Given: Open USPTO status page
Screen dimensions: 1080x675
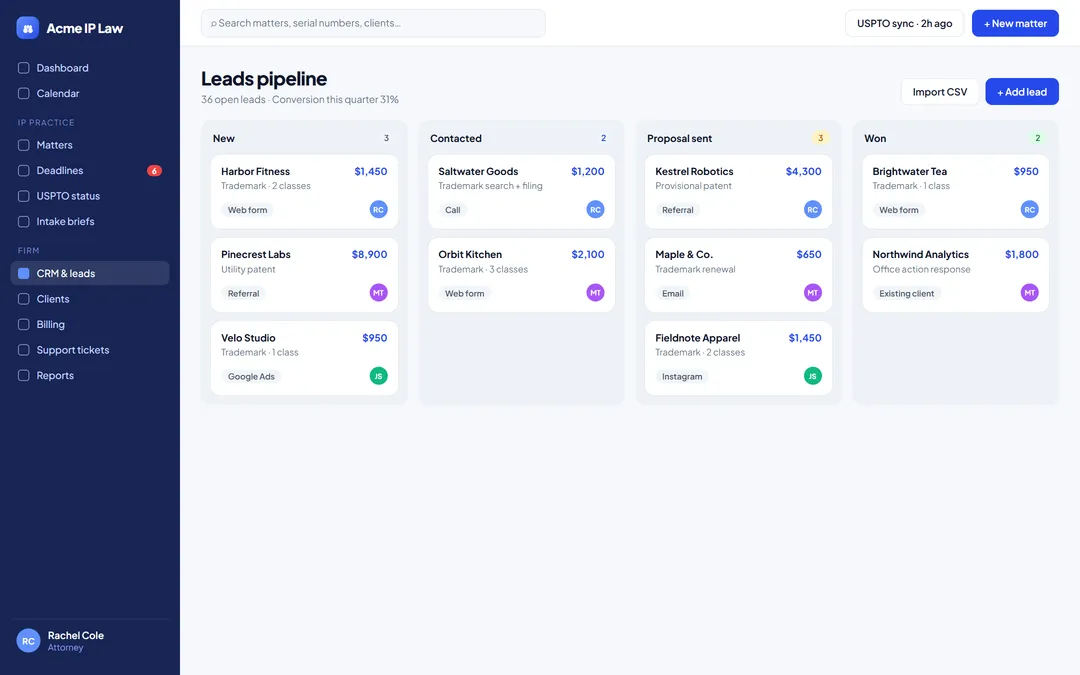Looking at the screenshot, I should [x=90, y=196].
